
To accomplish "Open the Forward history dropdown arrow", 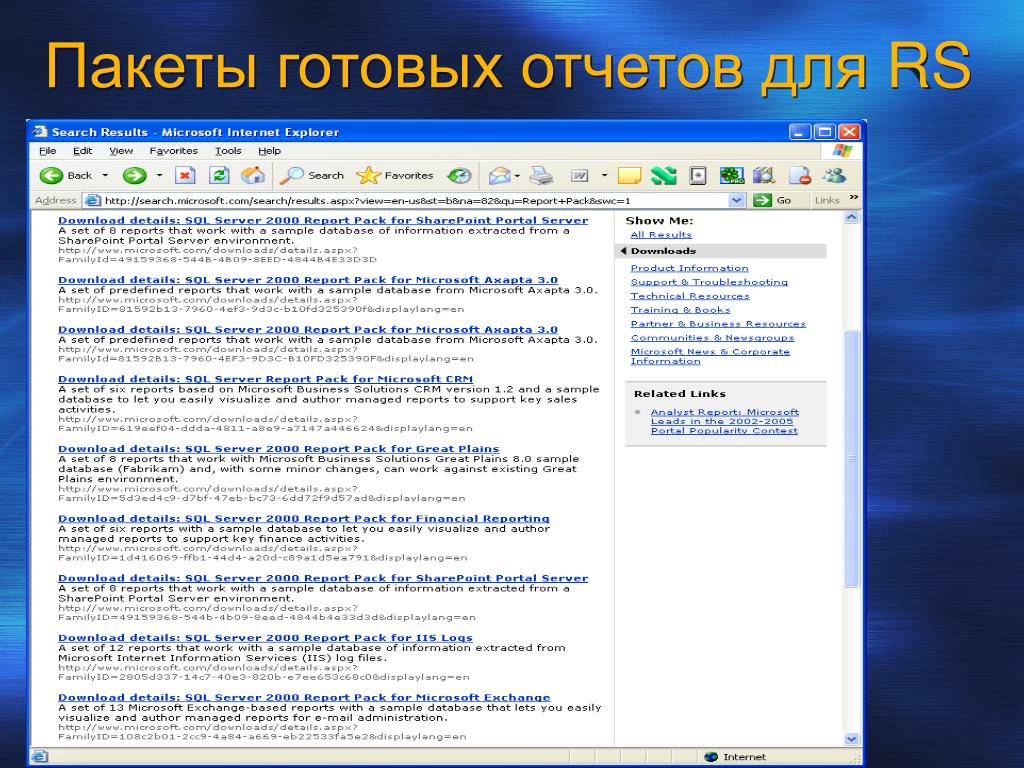I will (159, 175).
